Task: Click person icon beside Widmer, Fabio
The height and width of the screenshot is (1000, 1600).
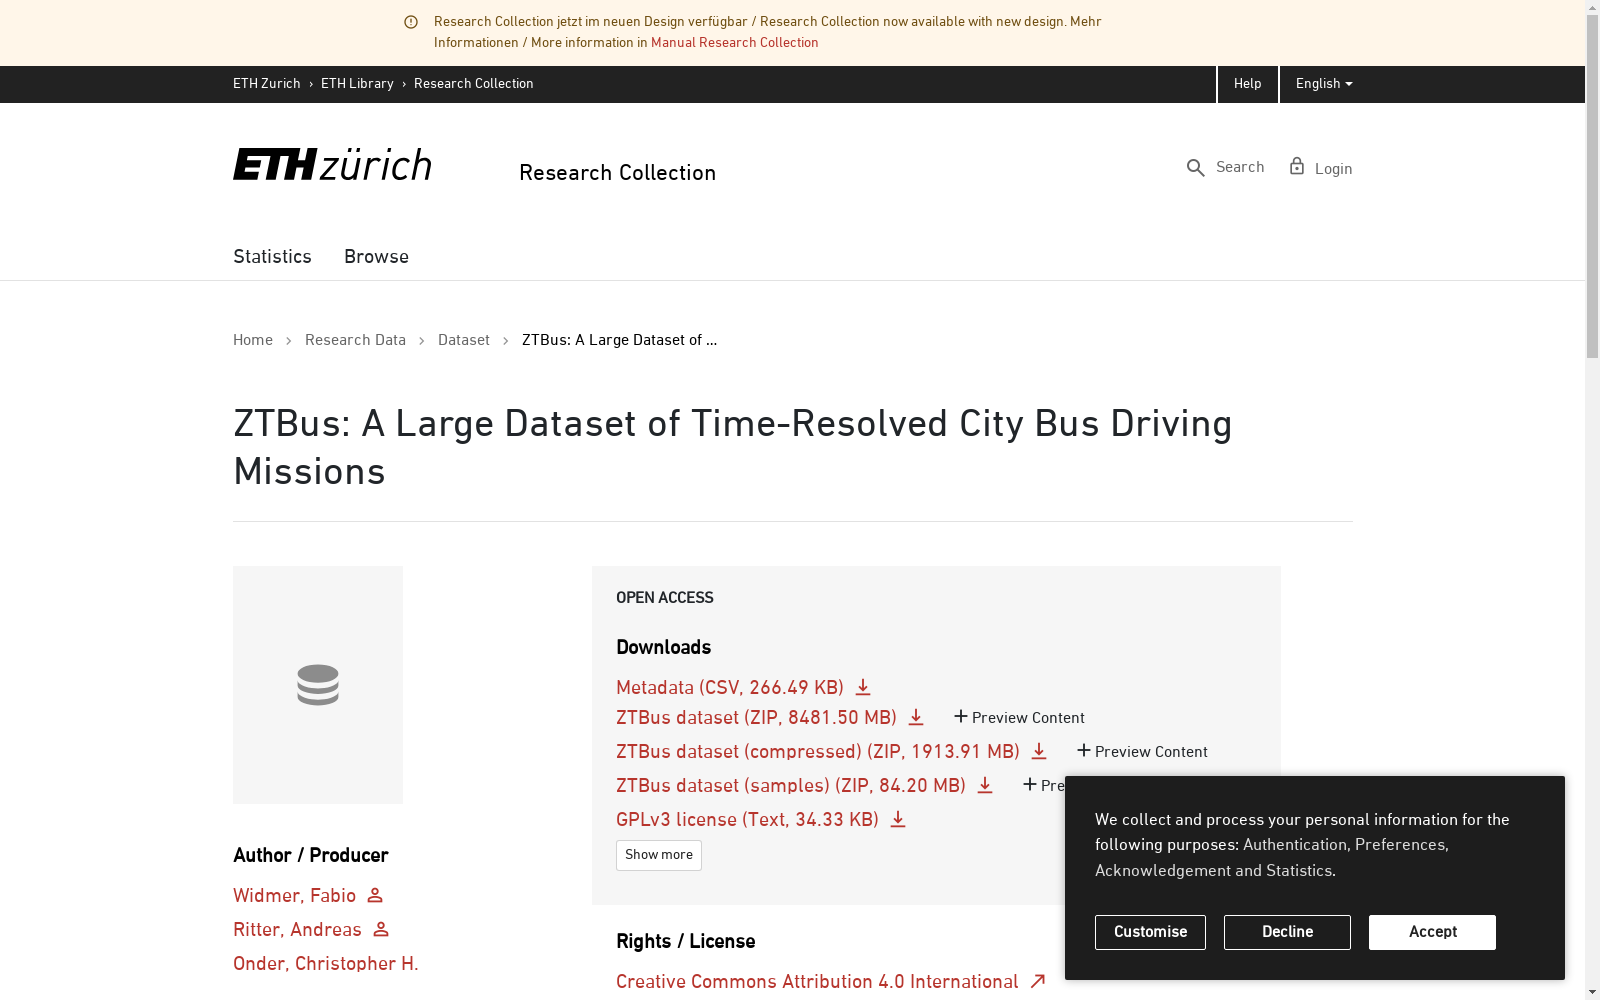Action: click(x=375, y=895)
